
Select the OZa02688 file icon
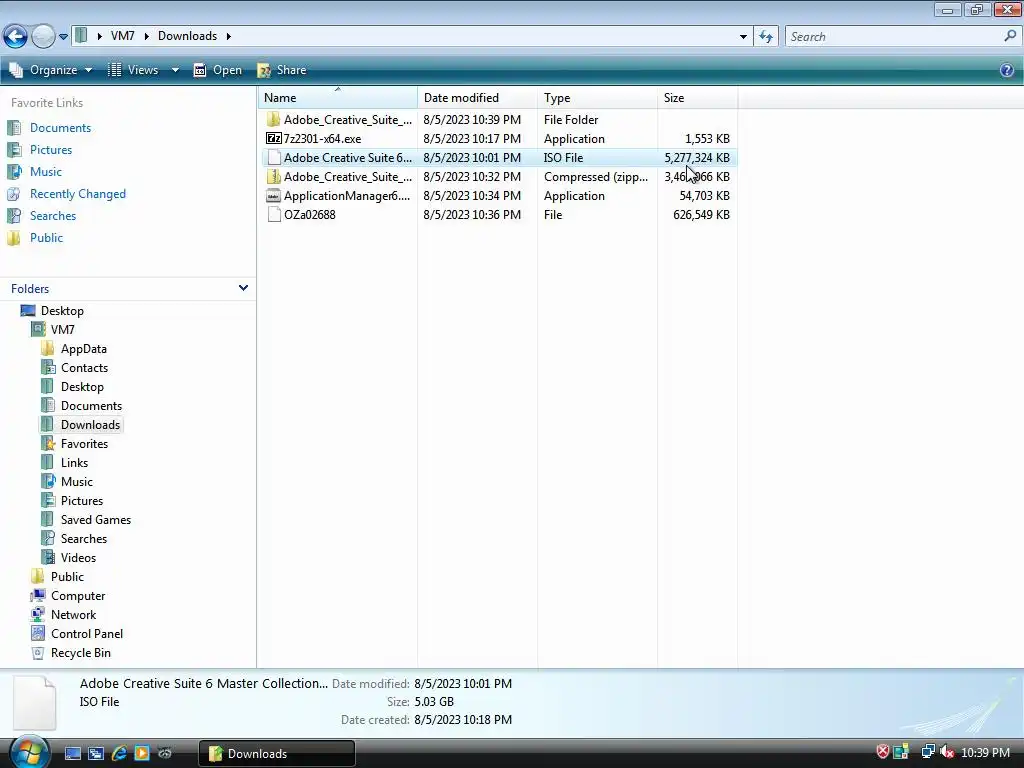point(274,214)
